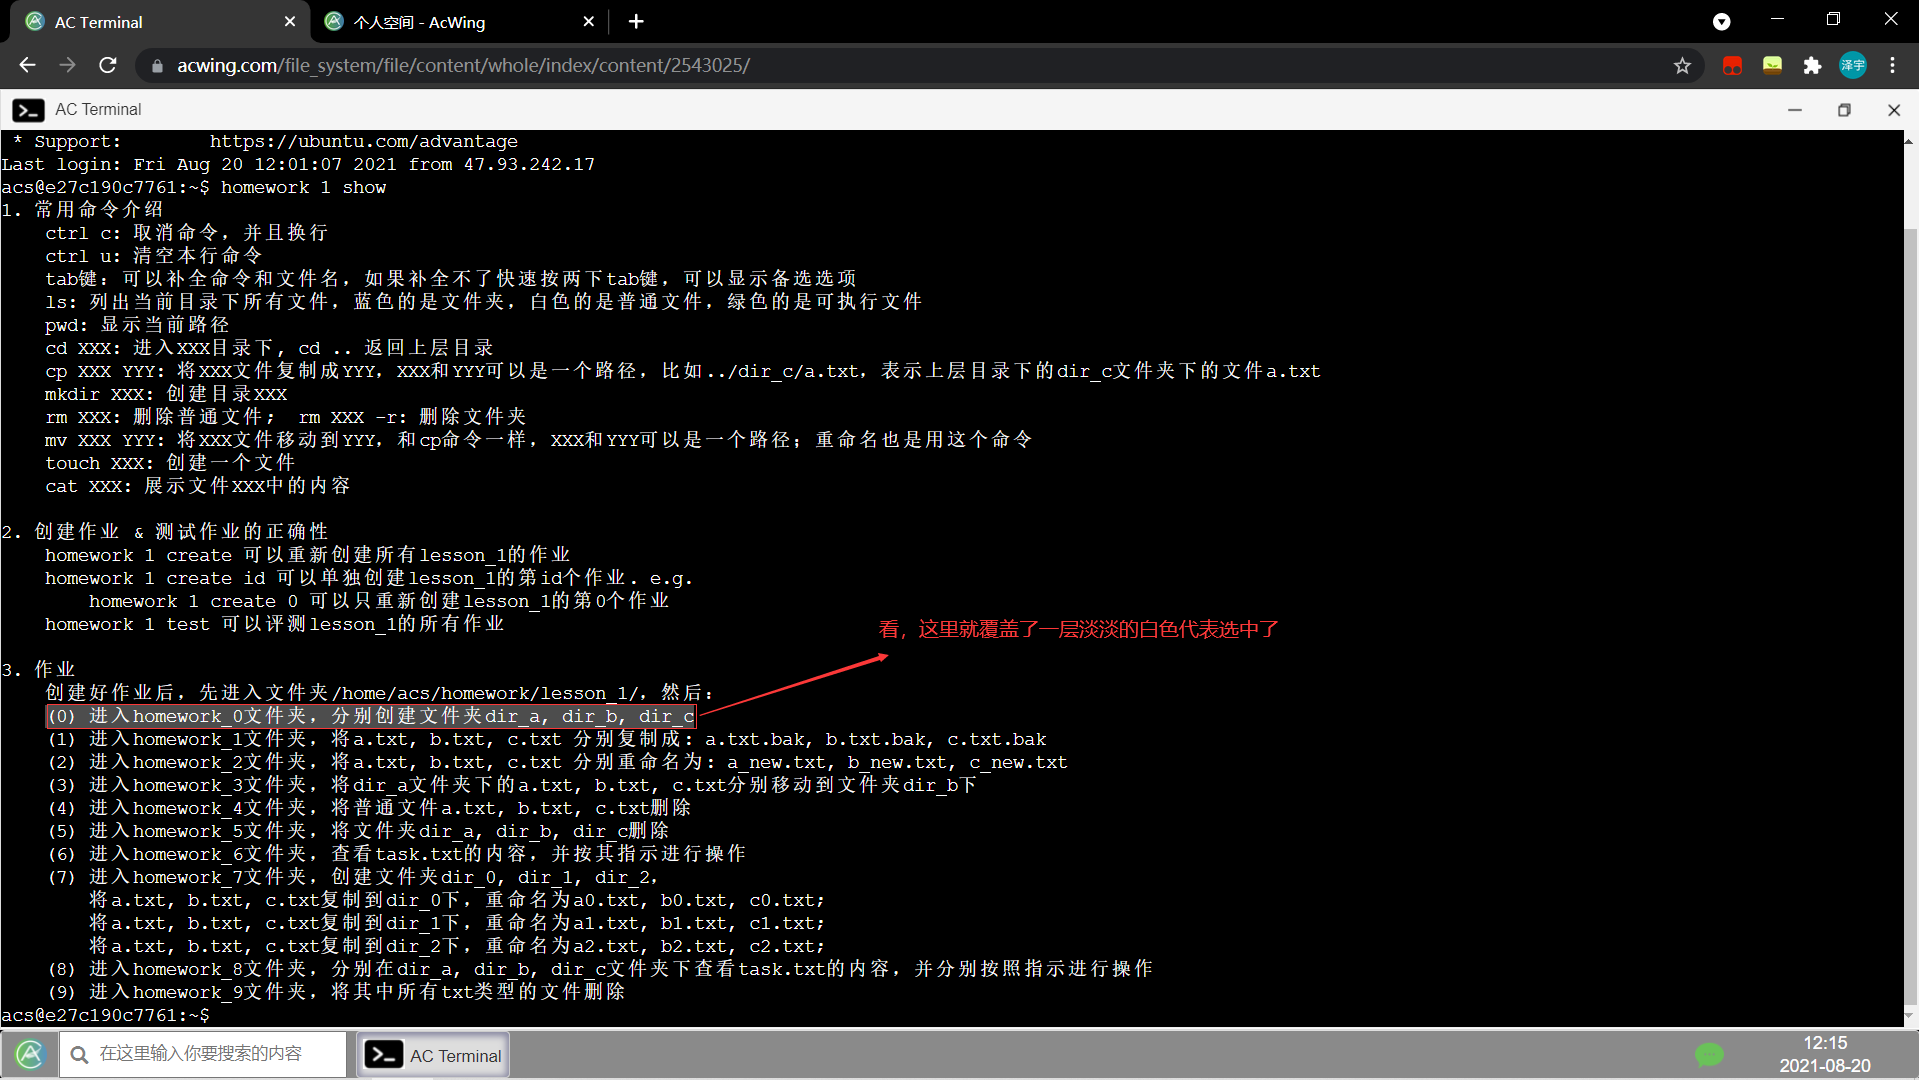Click task (0) homework_0 line
Viewport: 1919px width, 1080px height.
click(371, 716)
